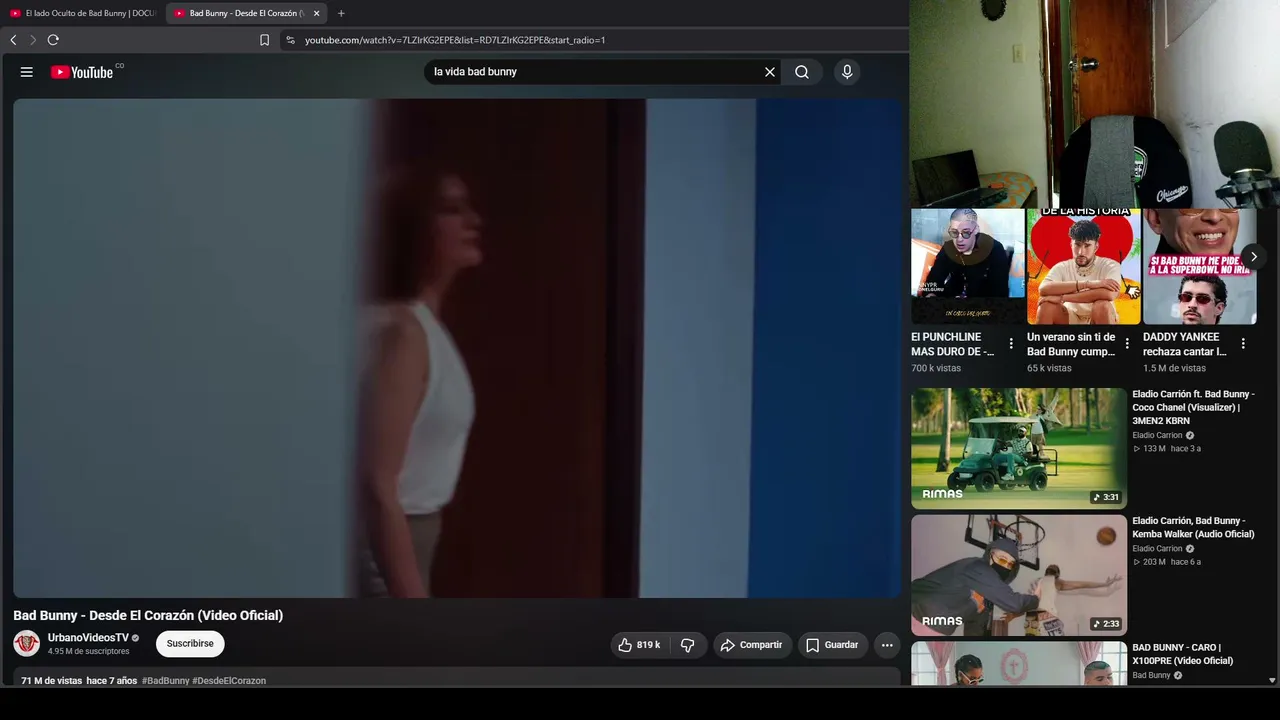Open Eladio Carrion channel under Coco Chanel

click(1157, 436)
